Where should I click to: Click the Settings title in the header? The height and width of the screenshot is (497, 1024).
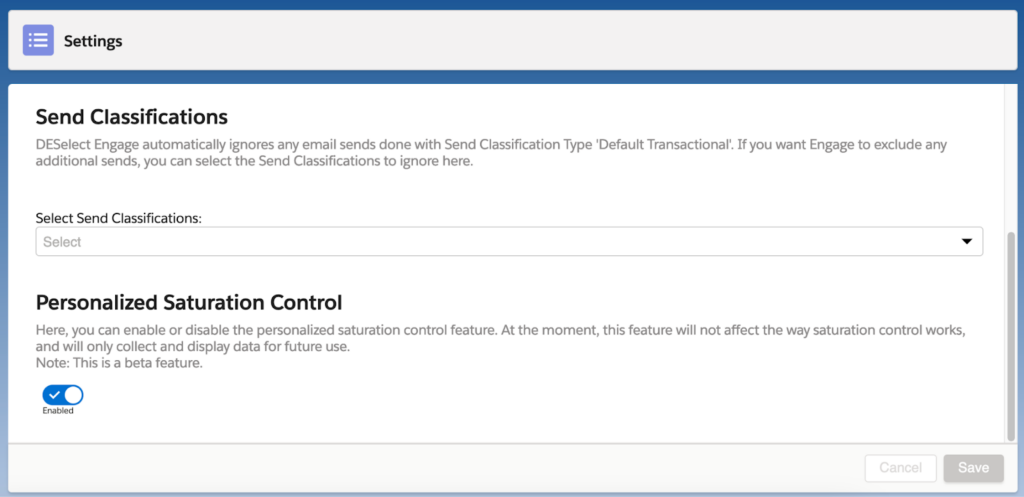(x=93, y=41)
